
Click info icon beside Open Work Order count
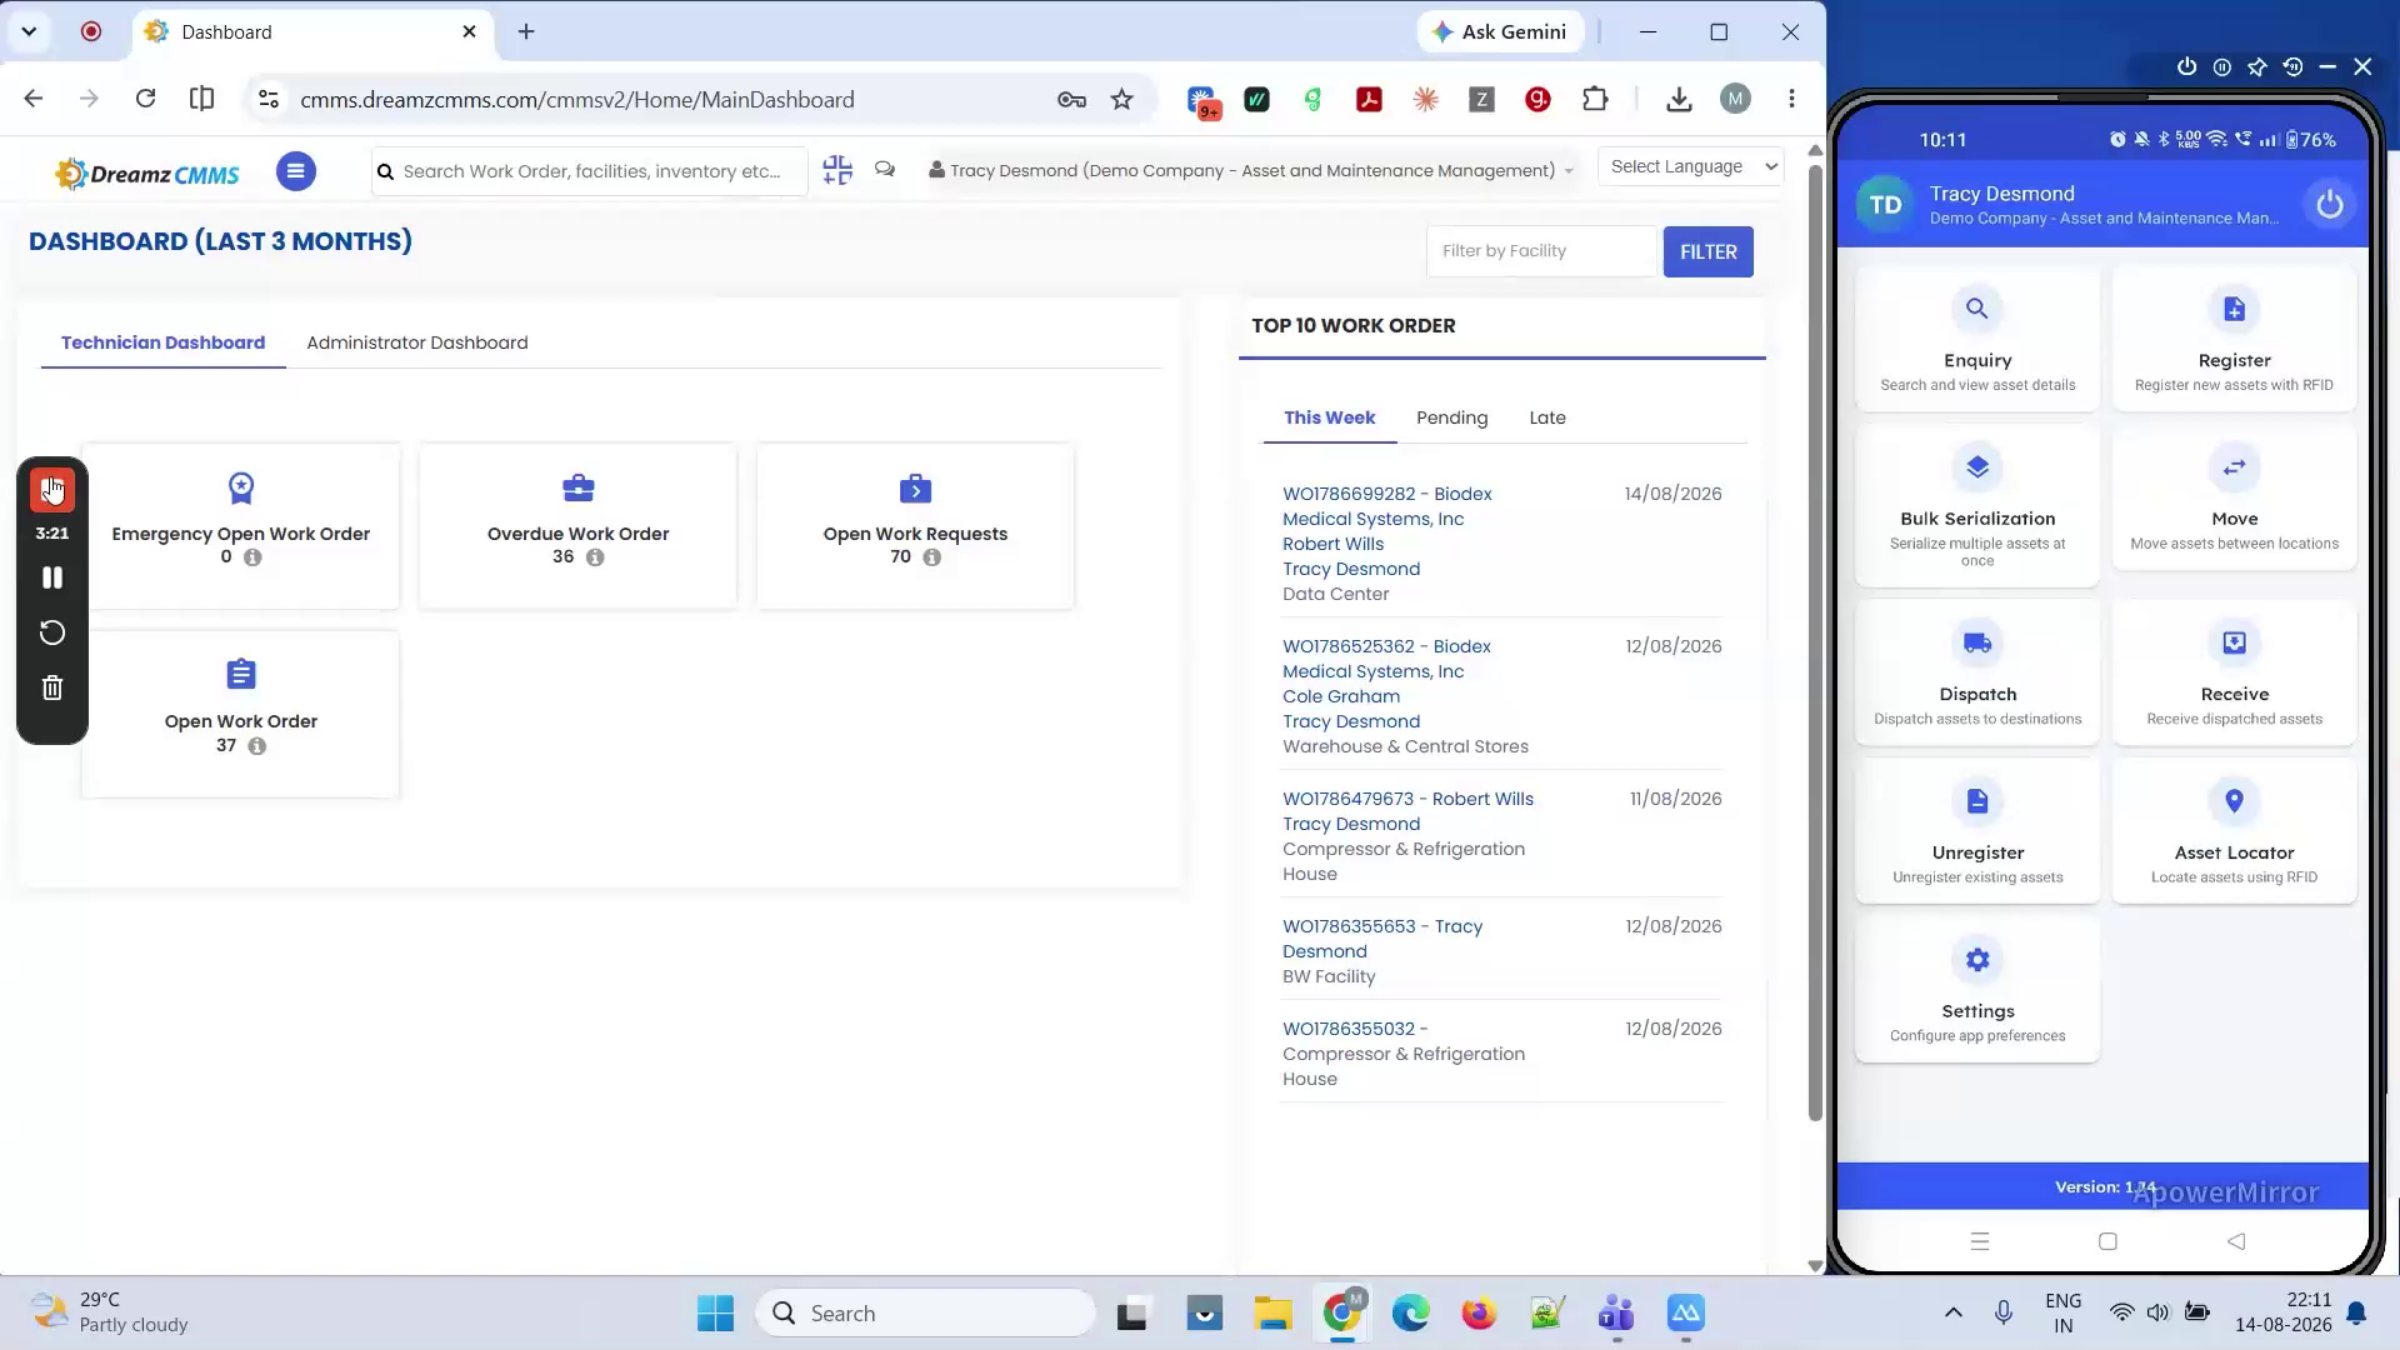[x=257, y=746]
